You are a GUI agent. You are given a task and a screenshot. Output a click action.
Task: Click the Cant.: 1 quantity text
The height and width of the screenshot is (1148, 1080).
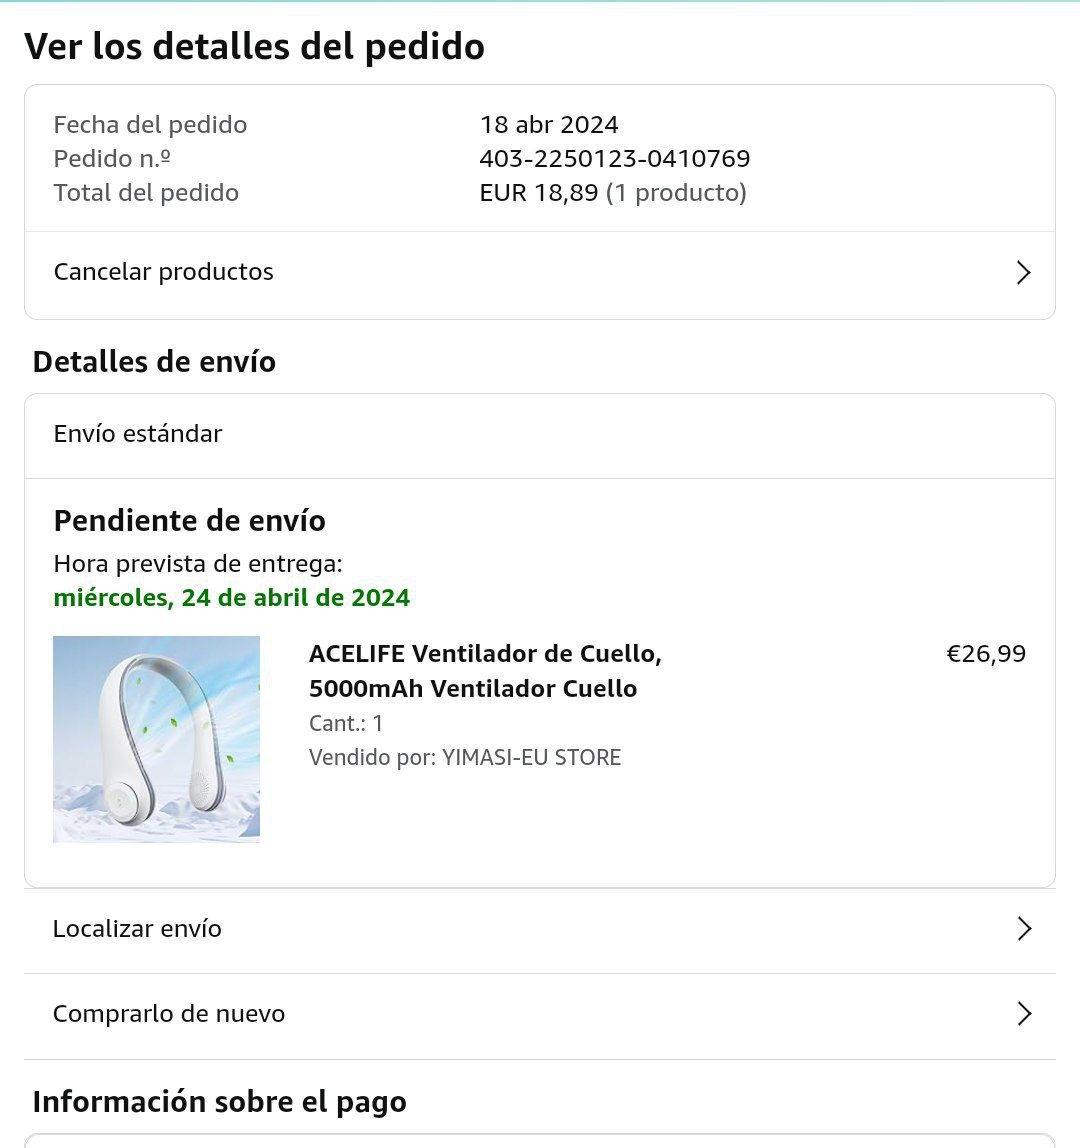click(x=346, y=723)
